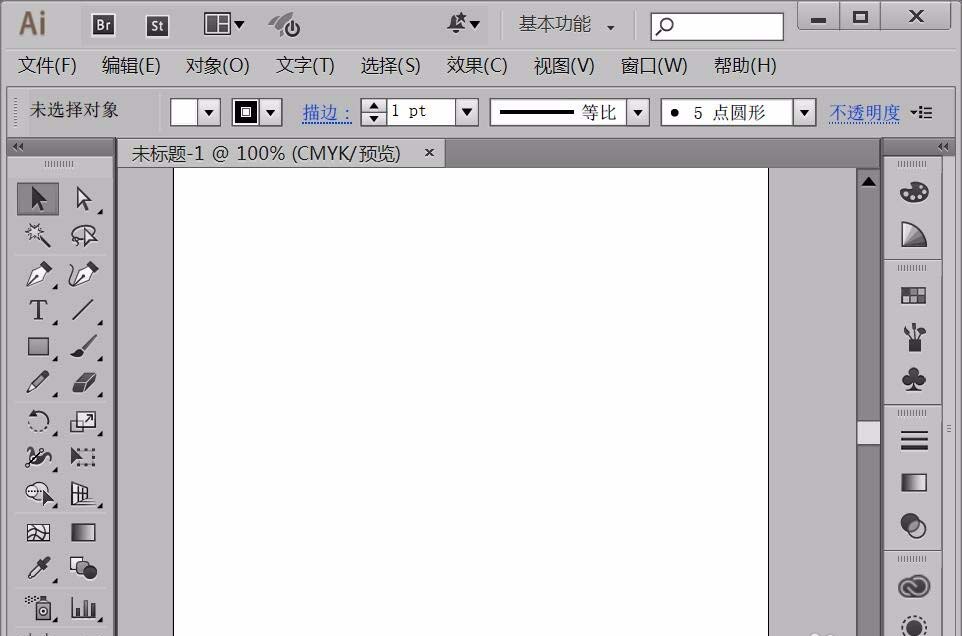Open the notification bell dropdown
This screenshot has width=962, height=636.
point(463,25)
